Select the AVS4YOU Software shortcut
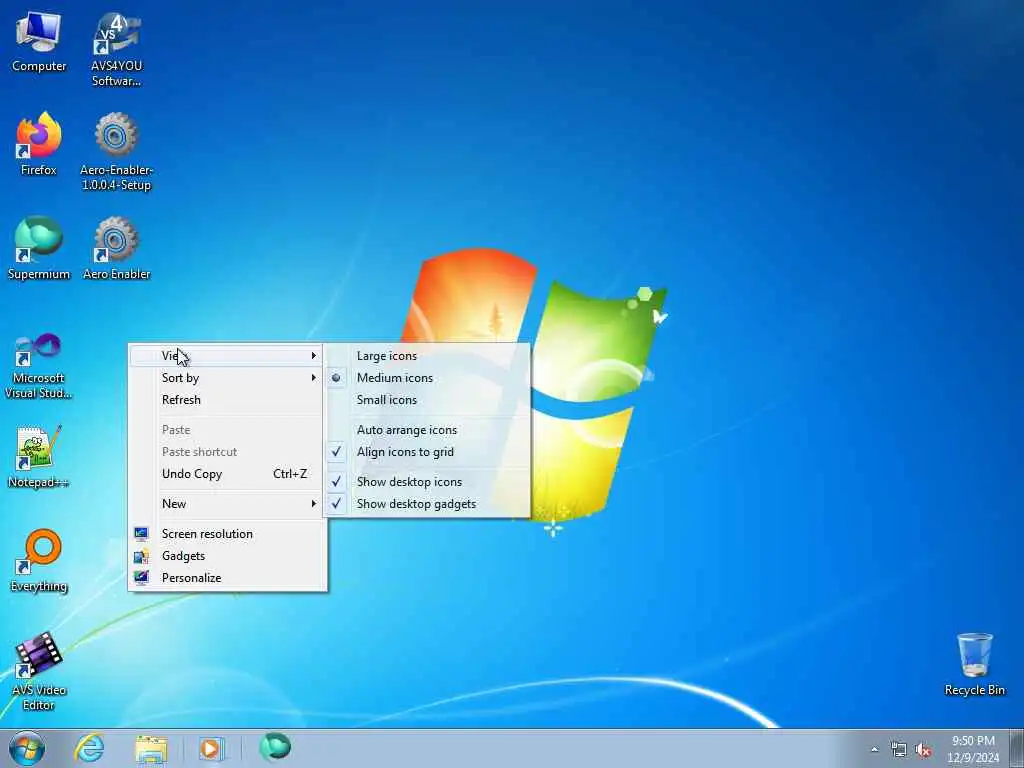Screen dimensions: 1024x768 (116, 50)
